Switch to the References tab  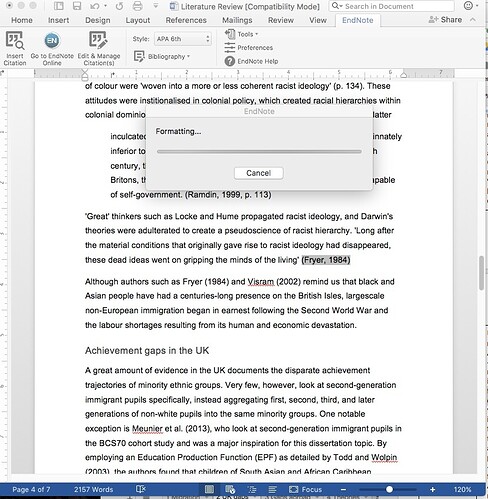pyautogui.click(x=186, y=20)
